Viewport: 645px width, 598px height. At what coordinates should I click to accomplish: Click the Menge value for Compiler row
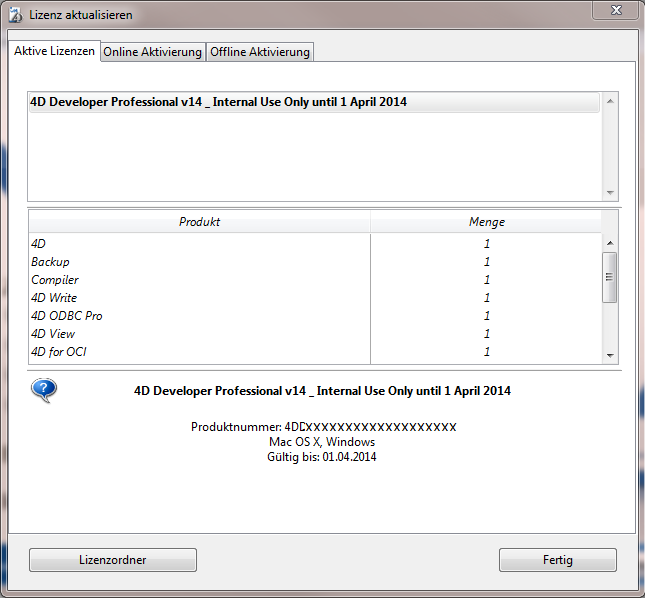tap(487, 280)
